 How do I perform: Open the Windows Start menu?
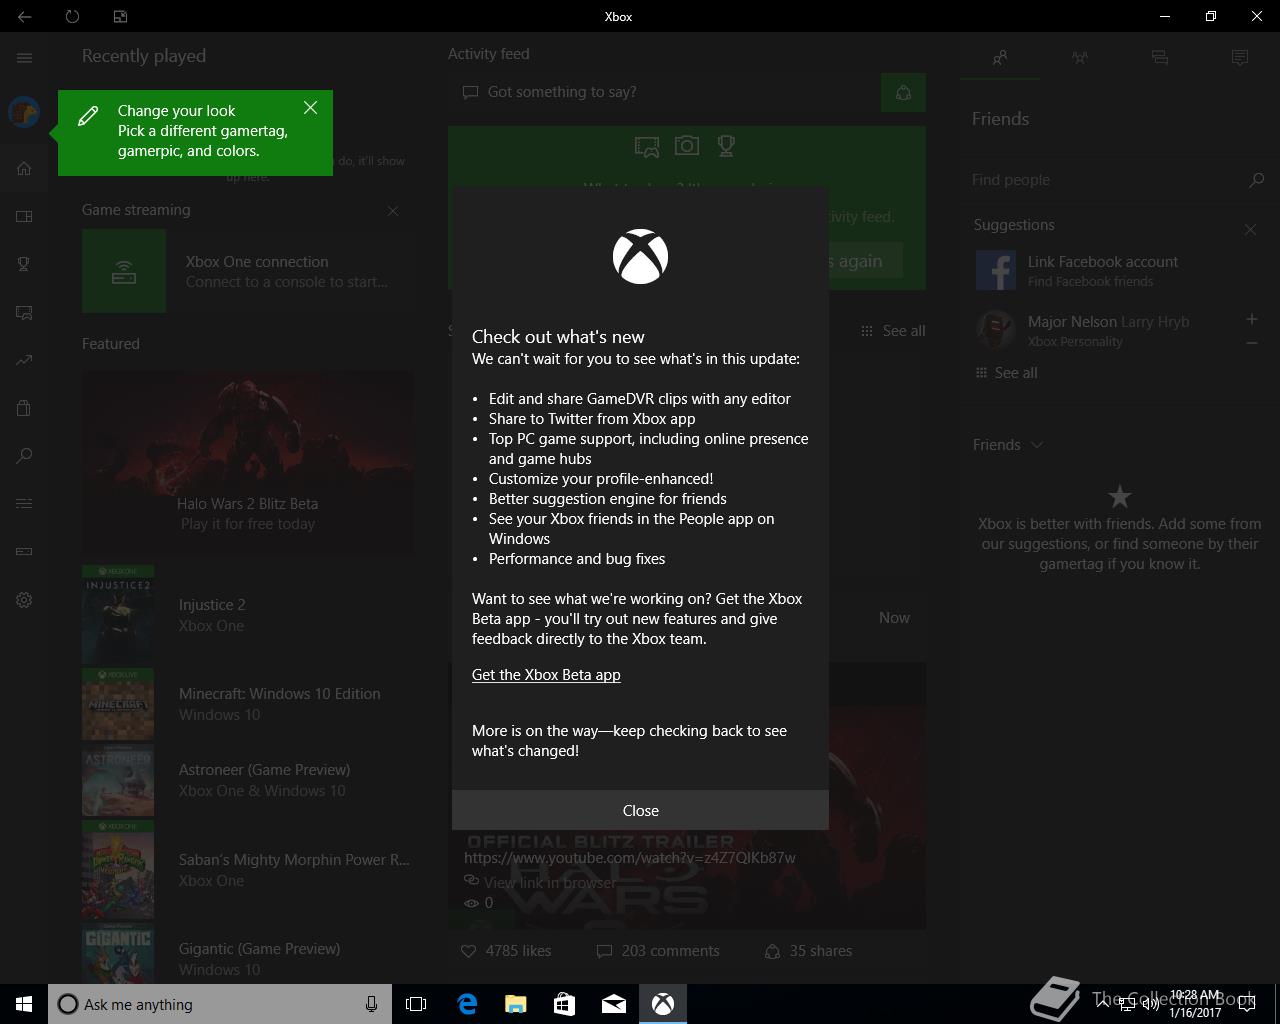pos(24,1004)
